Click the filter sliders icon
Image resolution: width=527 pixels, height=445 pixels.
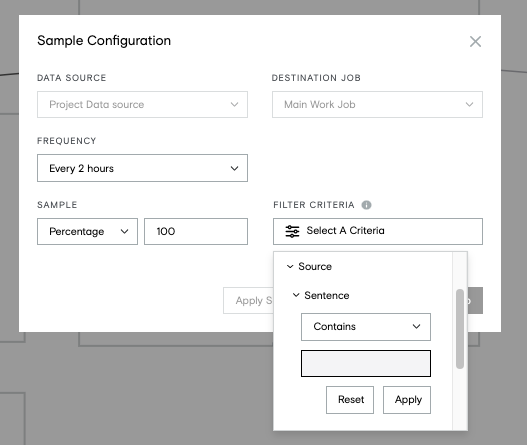point(292,231)
